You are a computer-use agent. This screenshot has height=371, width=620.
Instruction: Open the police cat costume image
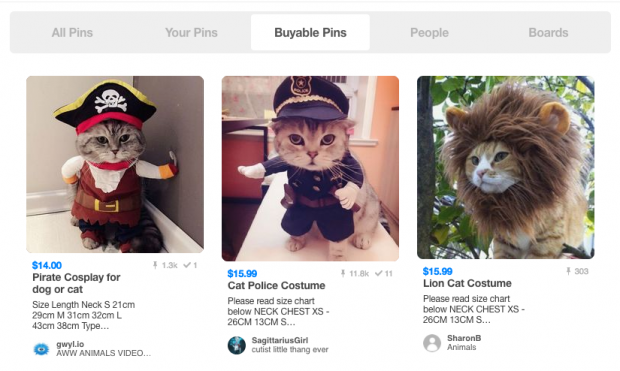310,168
